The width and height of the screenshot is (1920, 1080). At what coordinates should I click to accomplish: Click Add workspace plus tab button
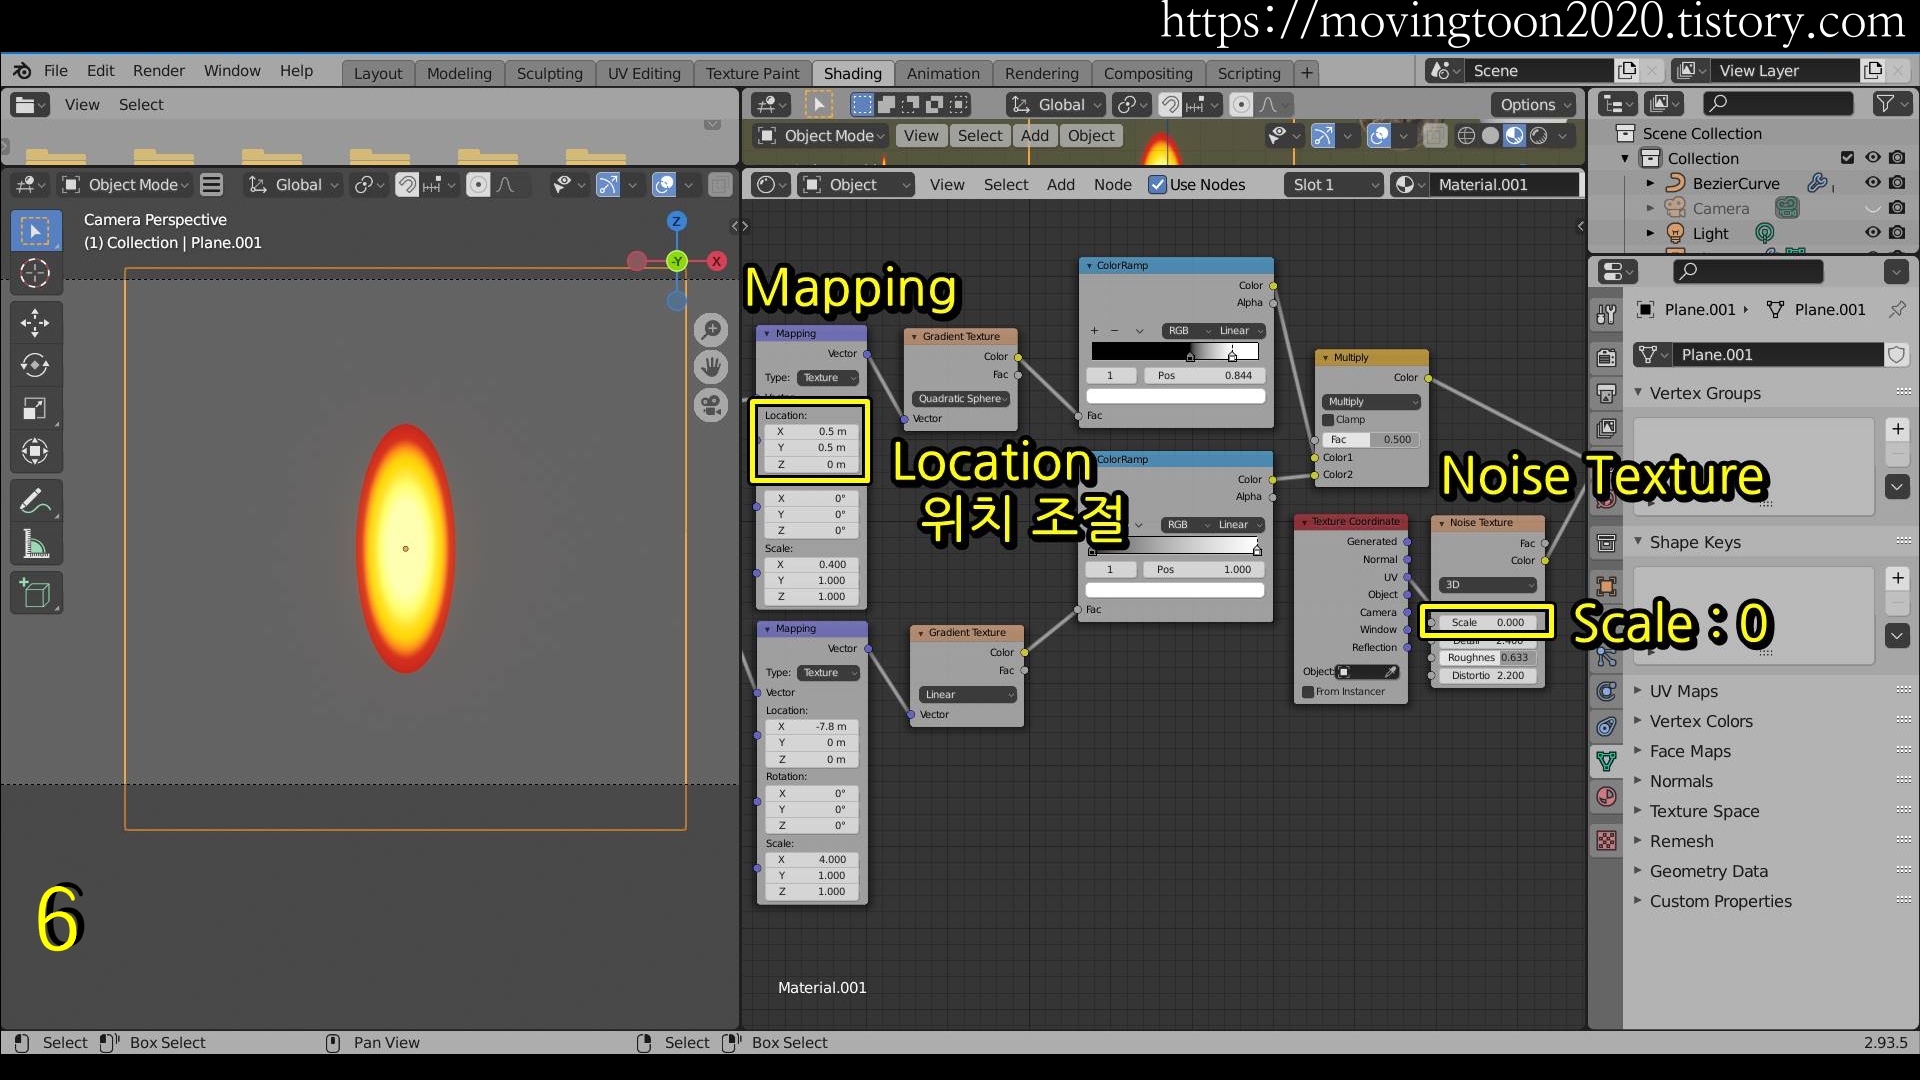[x=1306, y=73]
